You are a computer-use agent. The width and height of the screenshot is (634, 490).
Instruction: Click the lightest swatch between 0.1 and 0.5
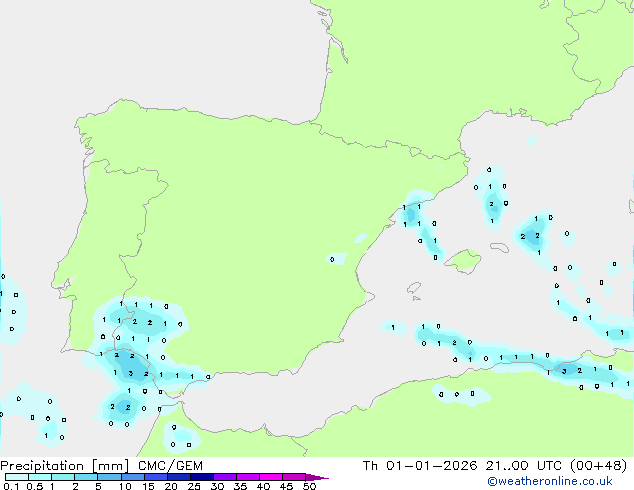click(17, 478)
